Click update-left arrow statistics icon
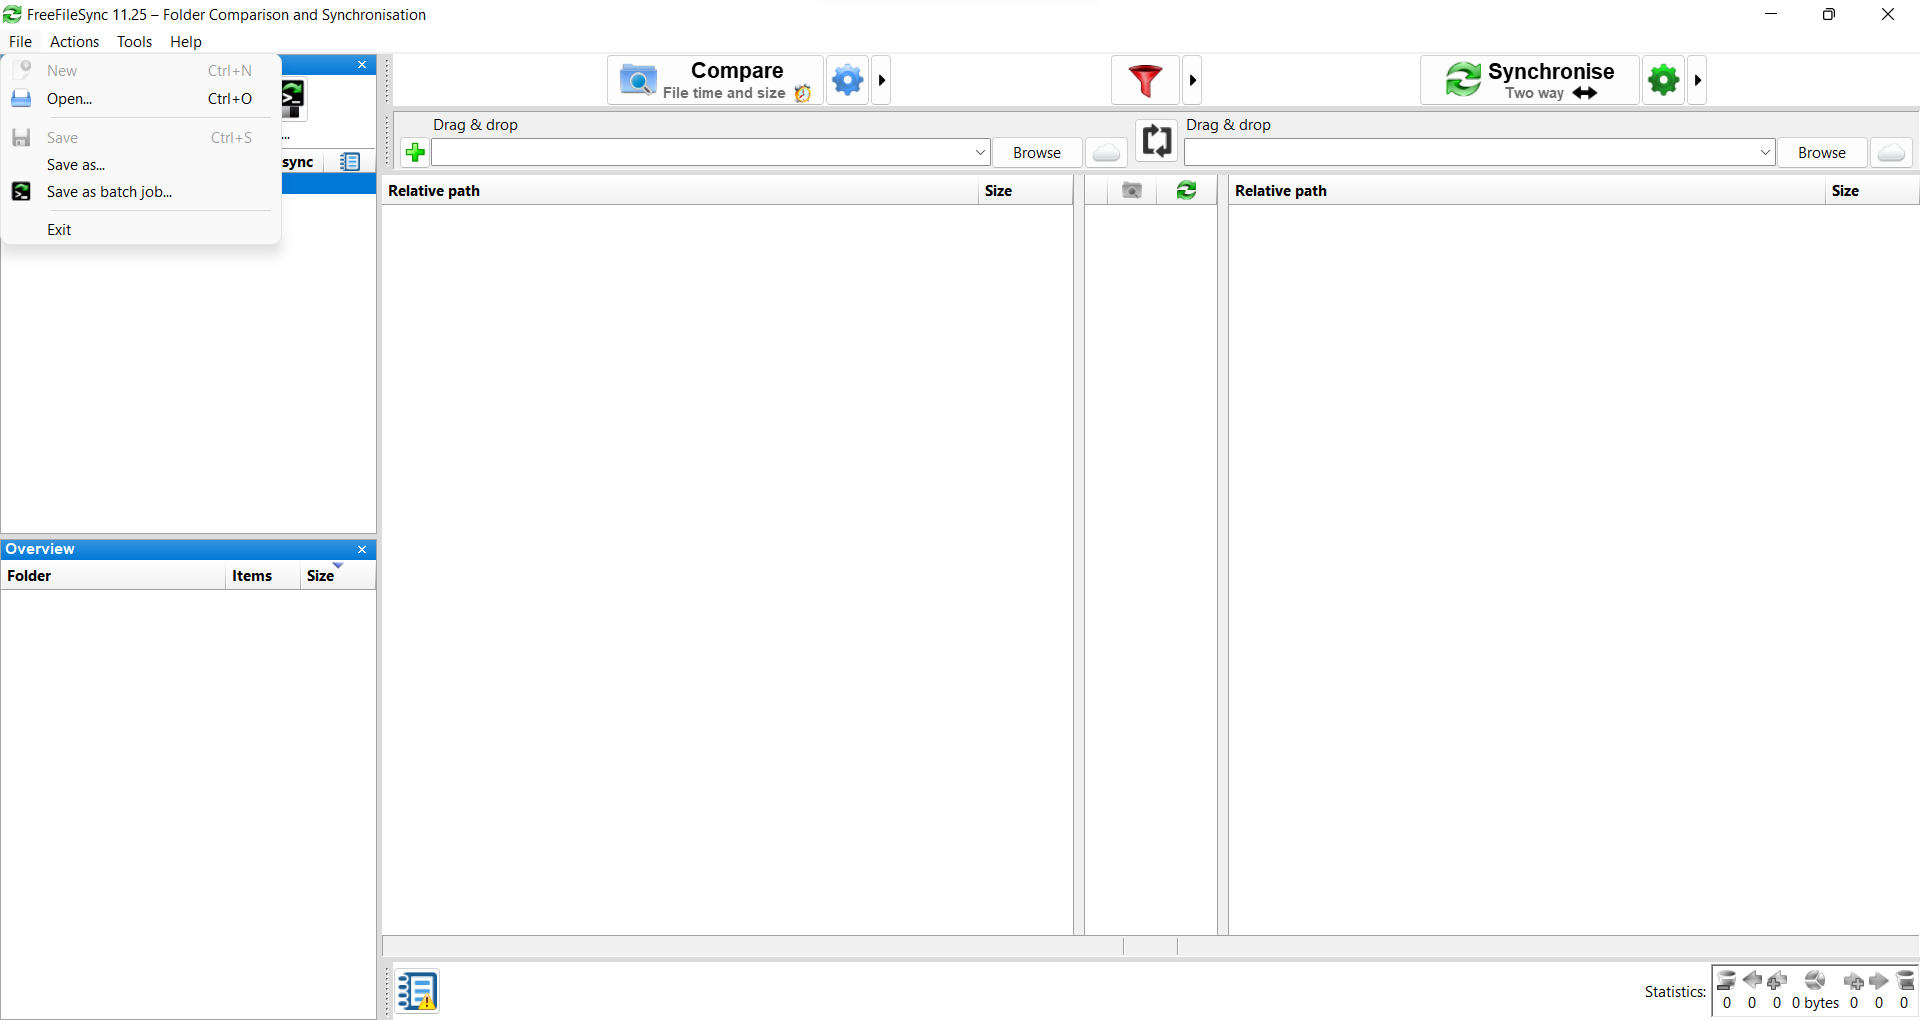Screen dimensions: 1920x1020 (x=1752, y=980)
